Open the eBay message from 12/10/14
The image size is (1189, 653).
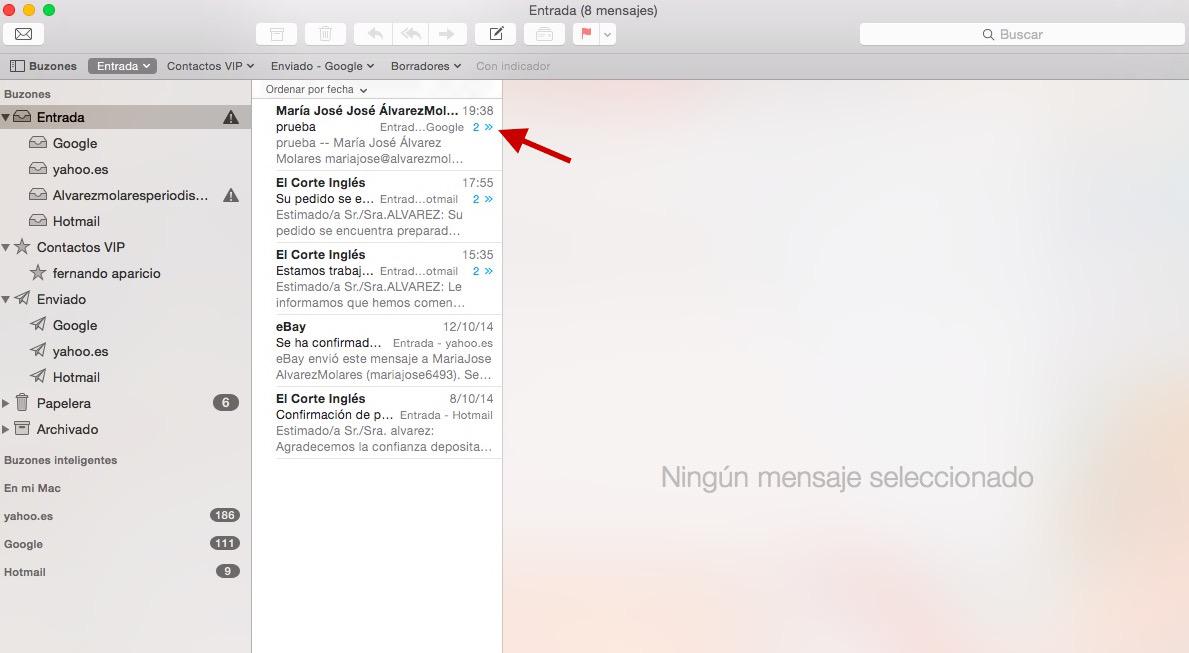(384, 350)
